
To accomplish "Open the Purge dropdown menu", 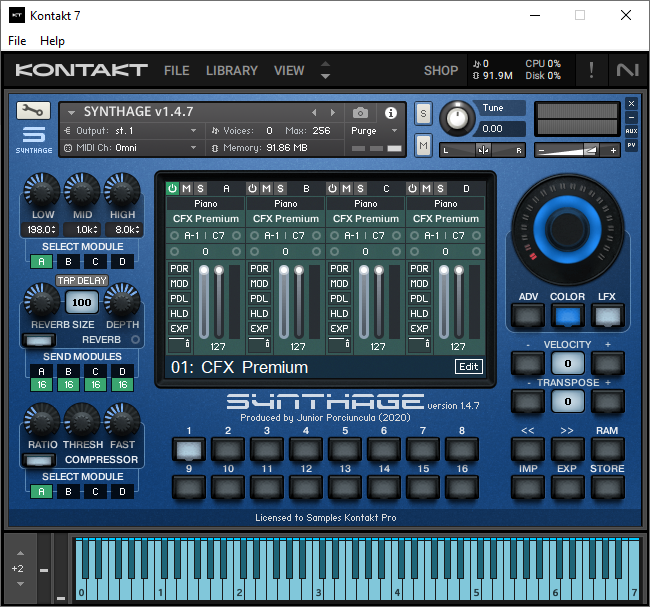I will 374,131.
